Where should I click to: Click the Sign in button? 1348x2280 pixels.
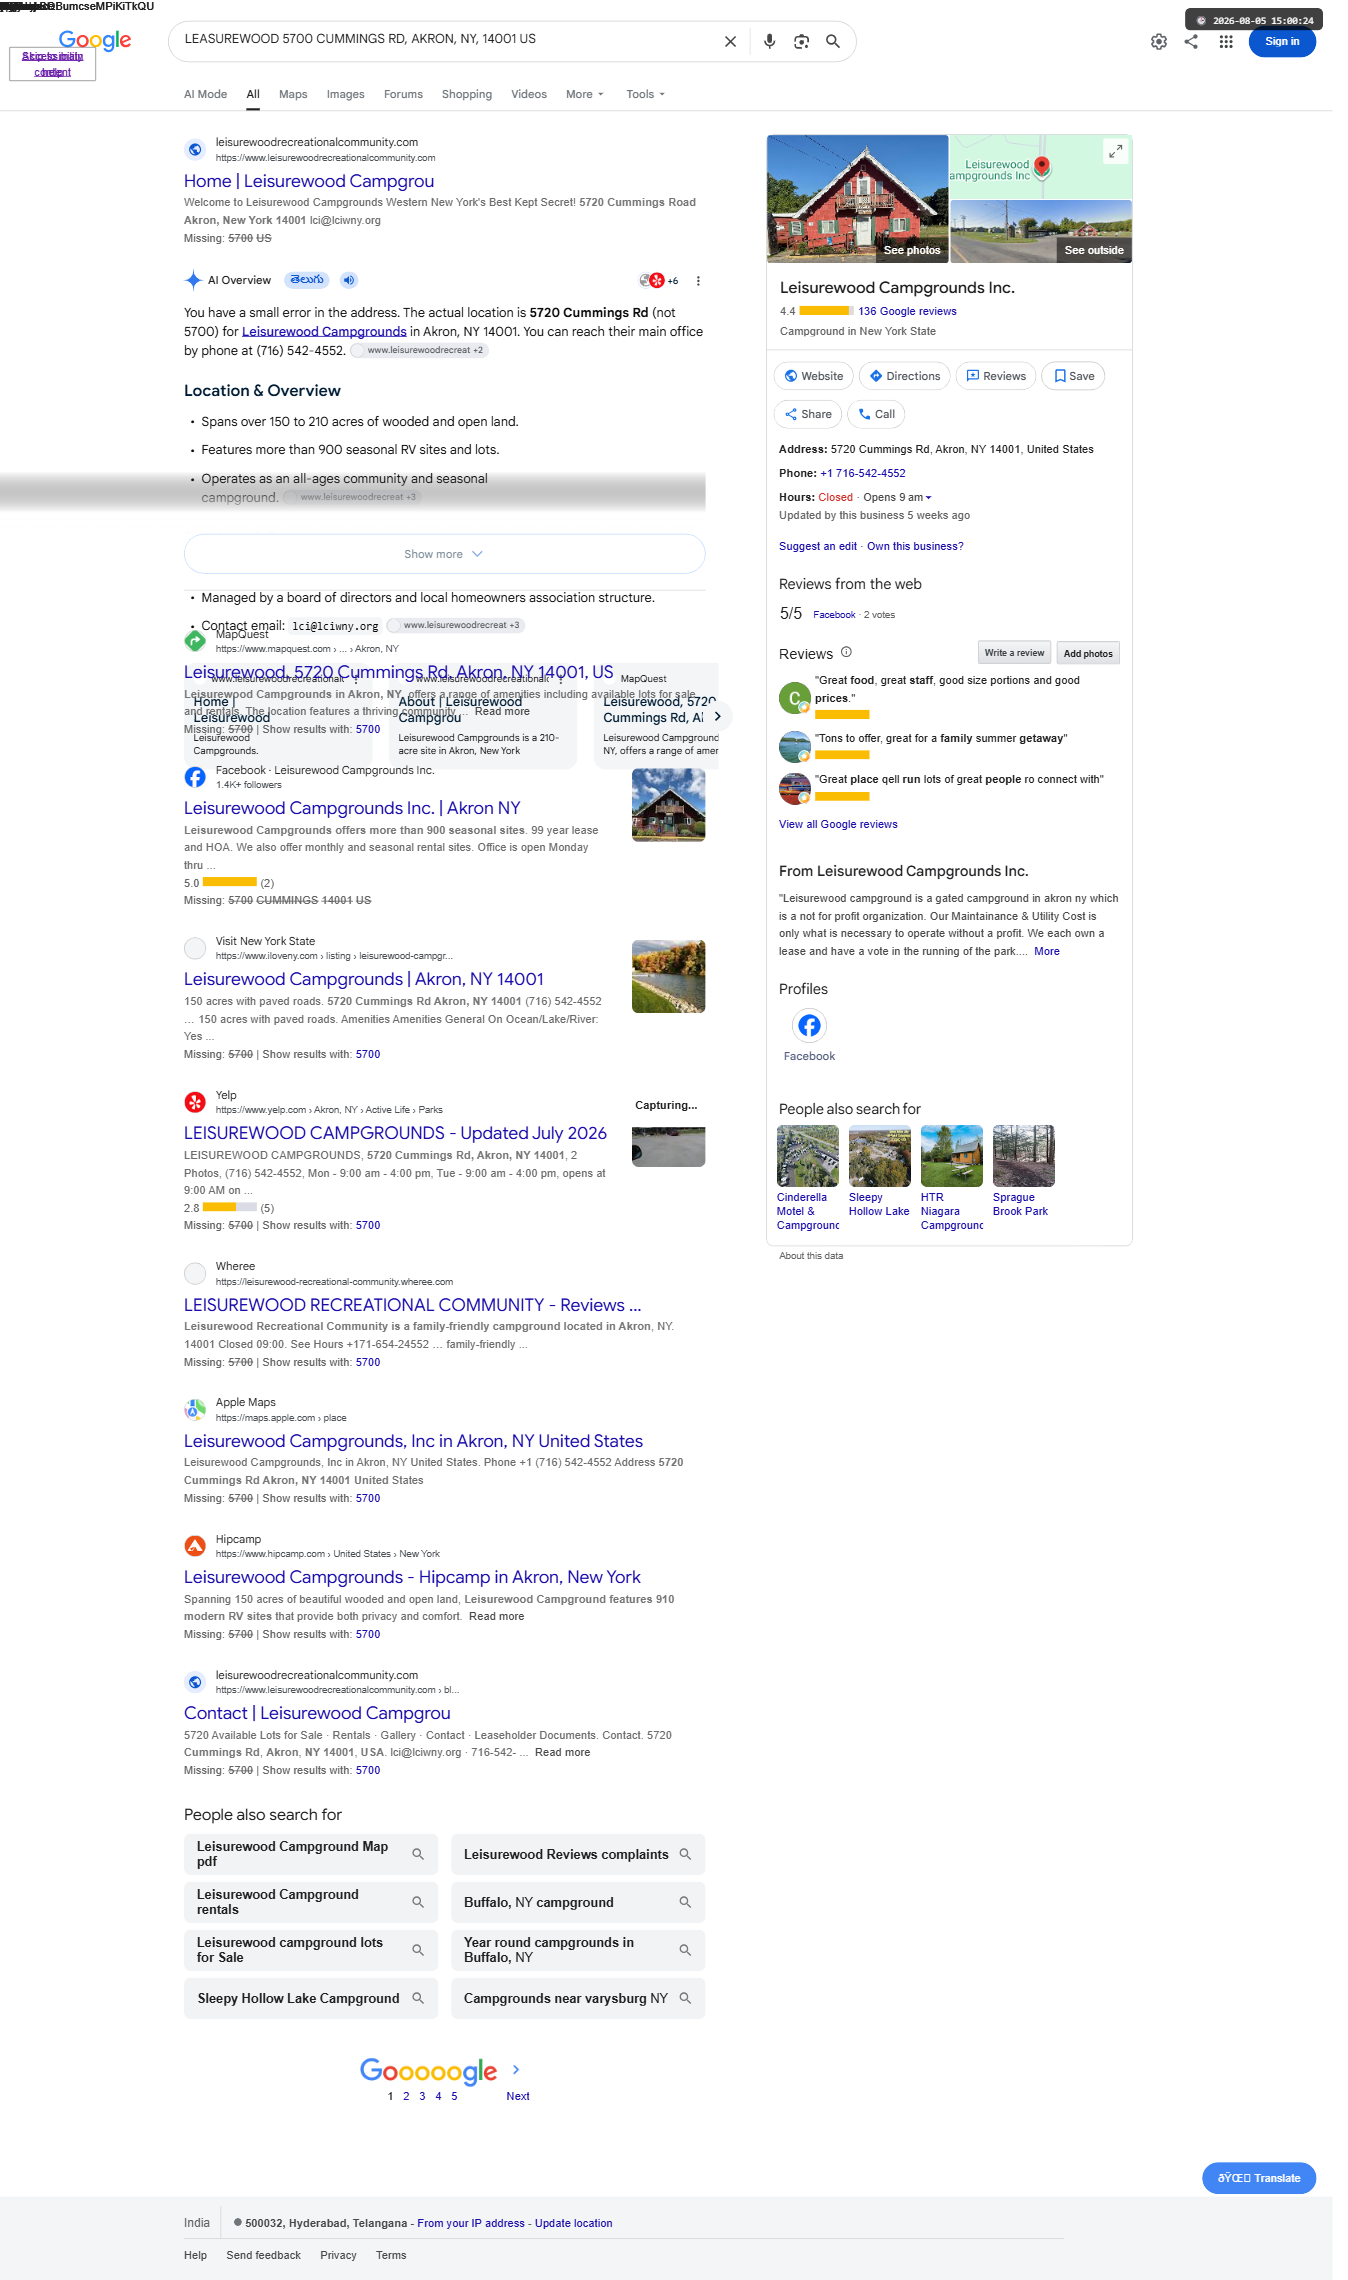[x=1282, y=42]
